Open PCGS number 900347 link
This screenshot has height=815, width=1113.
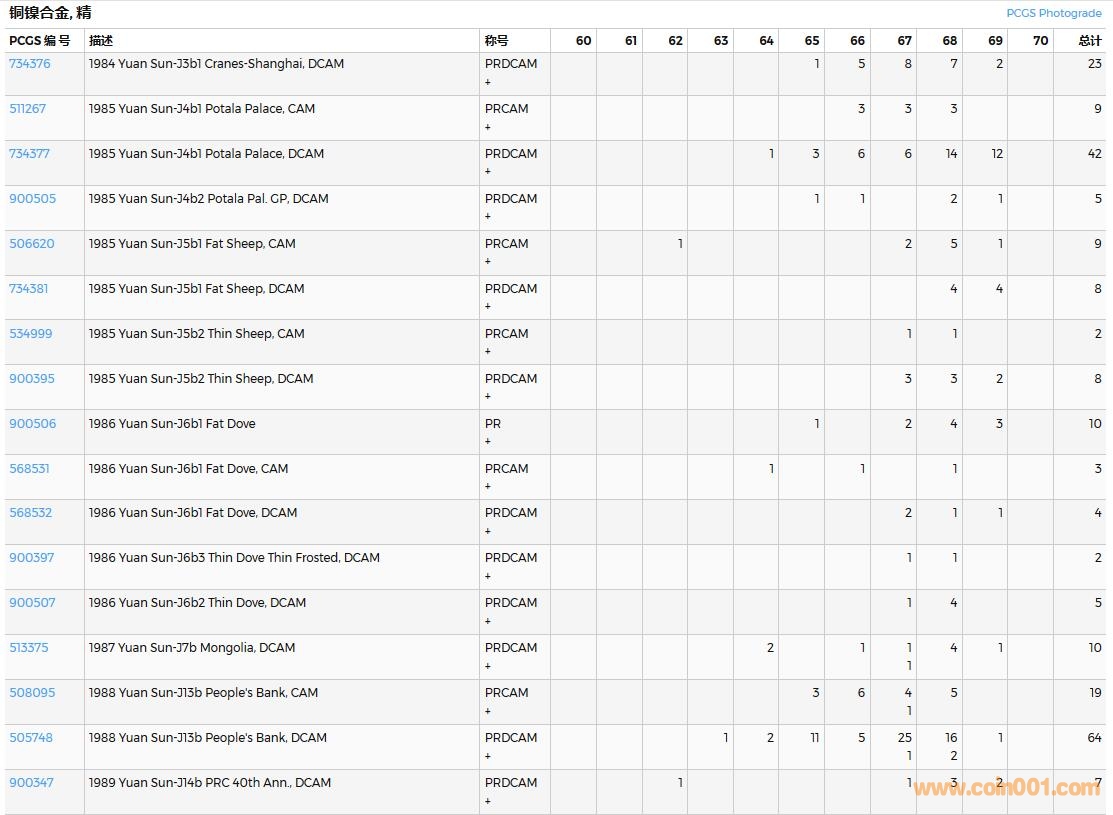coord(31,783)
